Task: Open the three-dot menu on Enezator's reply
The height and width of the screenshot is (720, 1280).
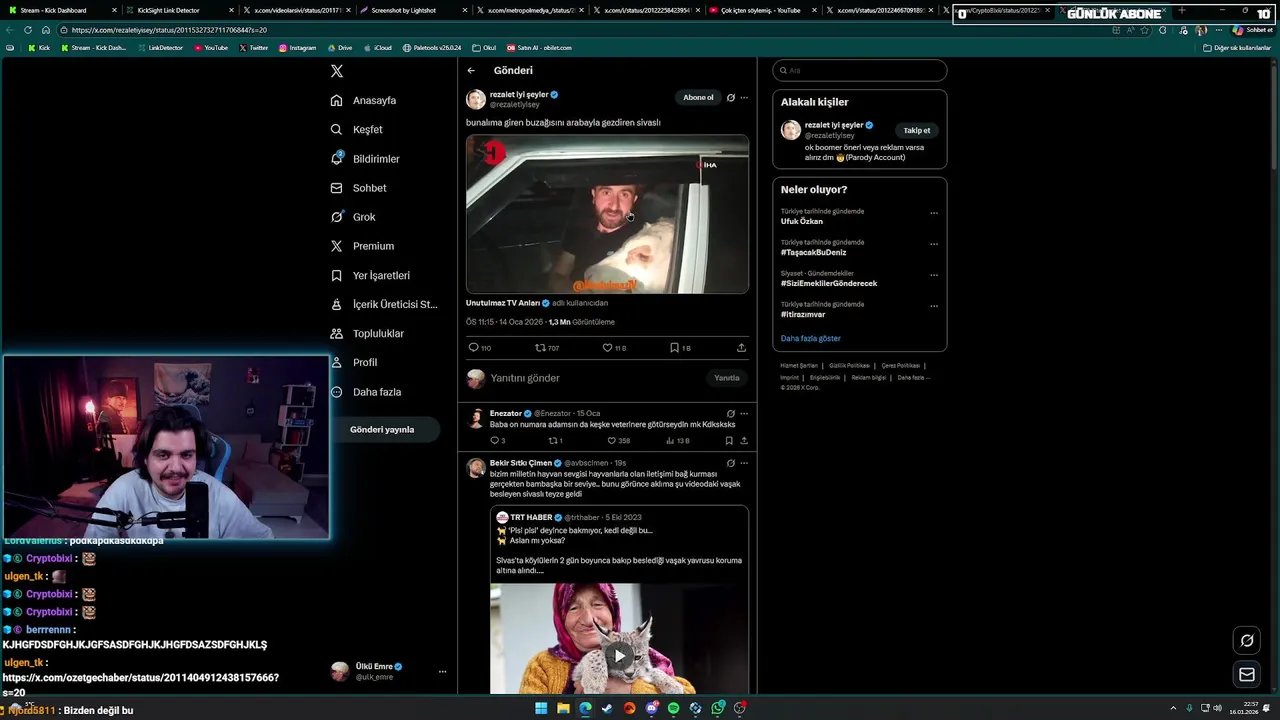Action: point(744,413)
